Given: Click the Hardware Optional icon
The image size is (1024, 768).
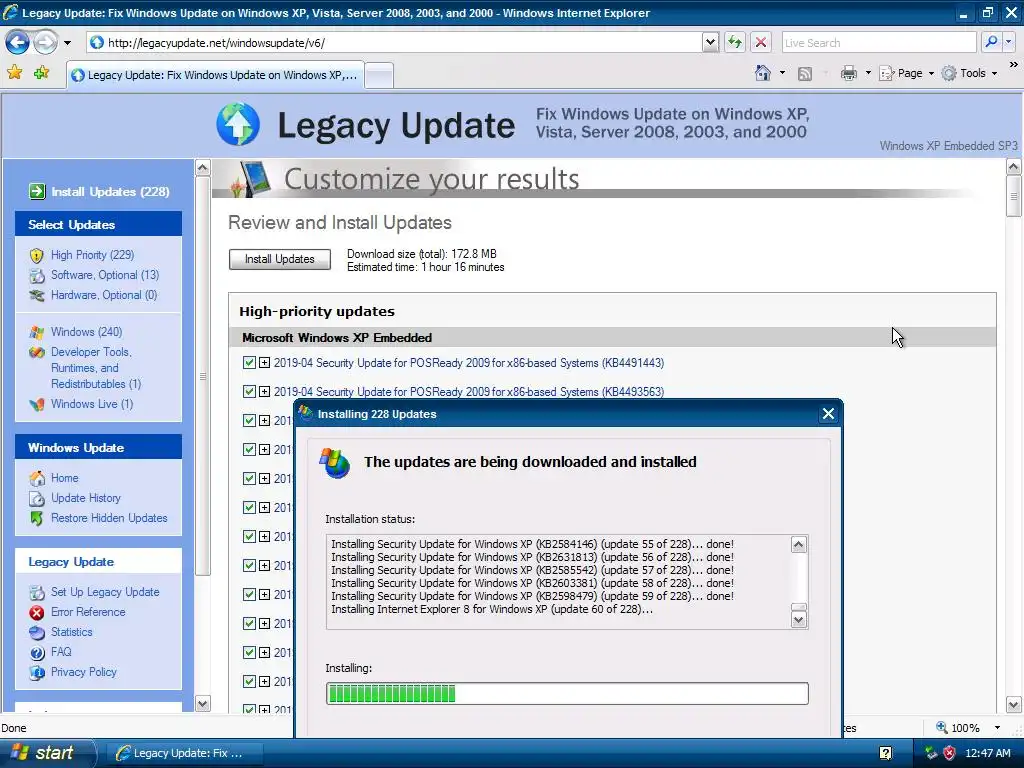Looking at the screenshot, I should coord(37,295).
